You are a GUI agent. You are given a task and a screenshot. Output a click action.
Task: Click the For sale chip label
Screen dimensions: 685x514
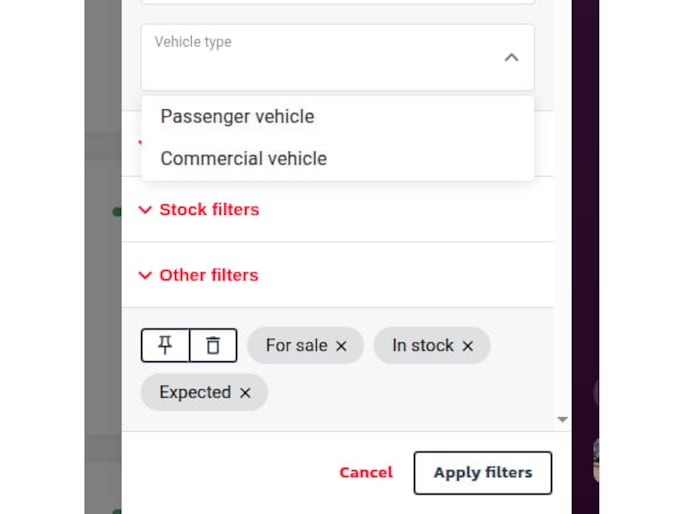click(x=296, y=345)
